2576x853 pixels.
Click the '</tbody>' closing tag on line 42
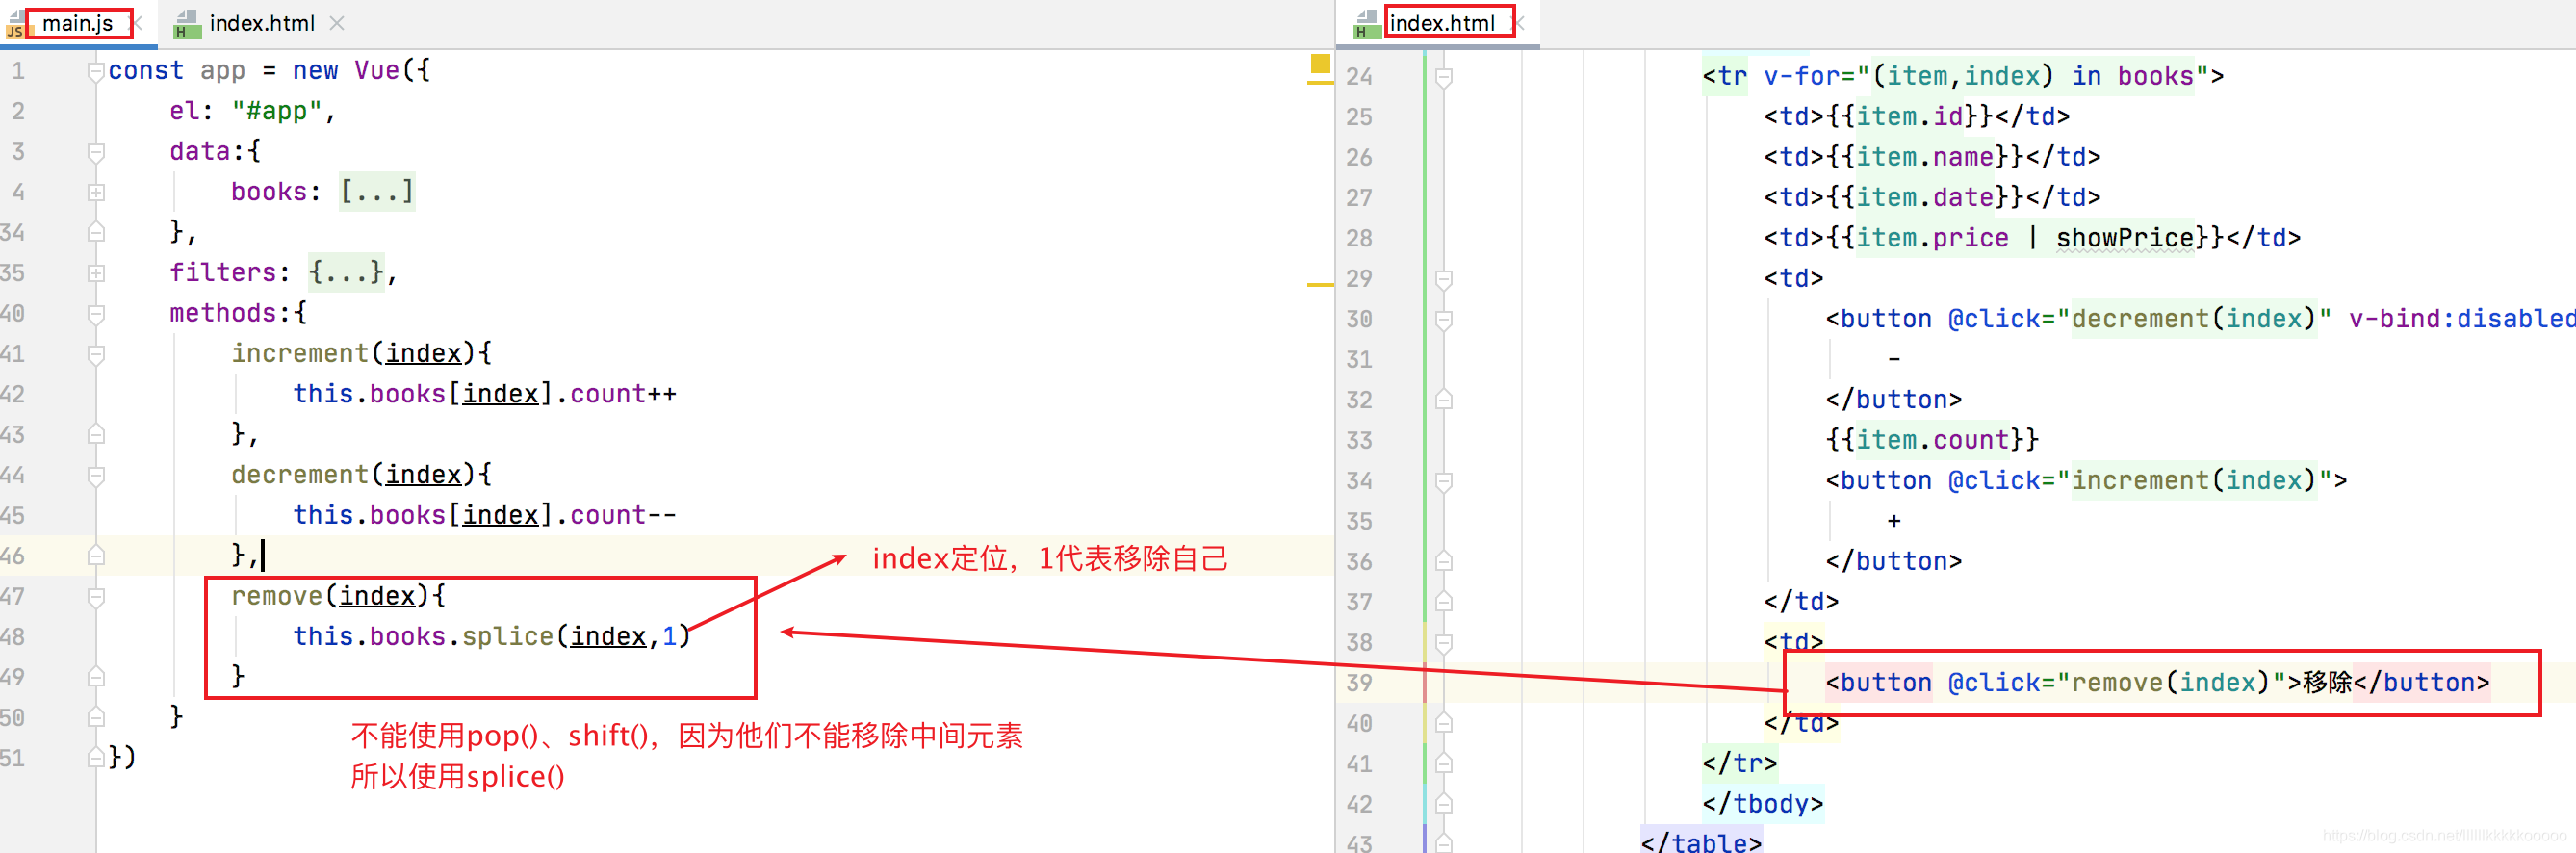[1763, 803]
